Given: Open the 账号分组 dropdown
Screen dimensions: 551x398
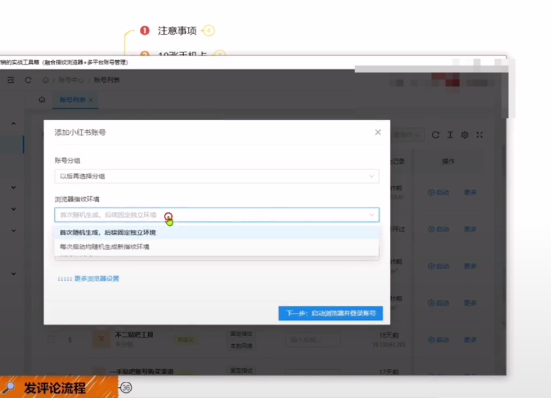Looking at the screenshot, I should coord(217,176).
